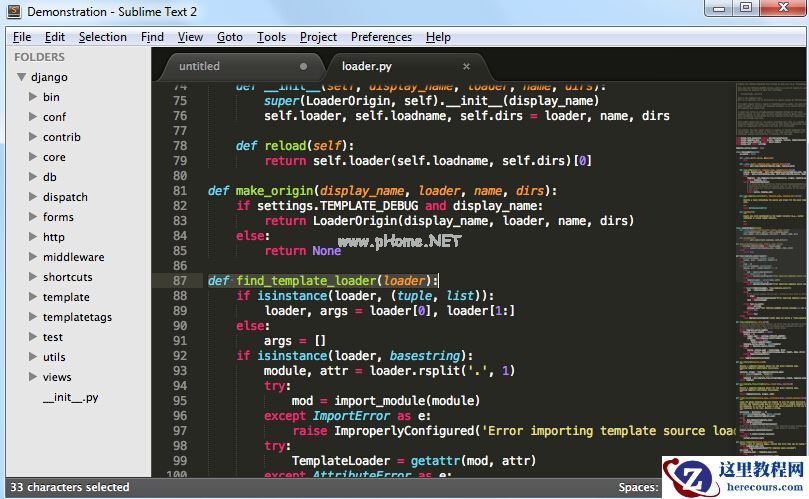The width and height of the screenshot is (809, 499).
Task: Click the unsaved dot on untitled tab
Action: click(304, 67)
